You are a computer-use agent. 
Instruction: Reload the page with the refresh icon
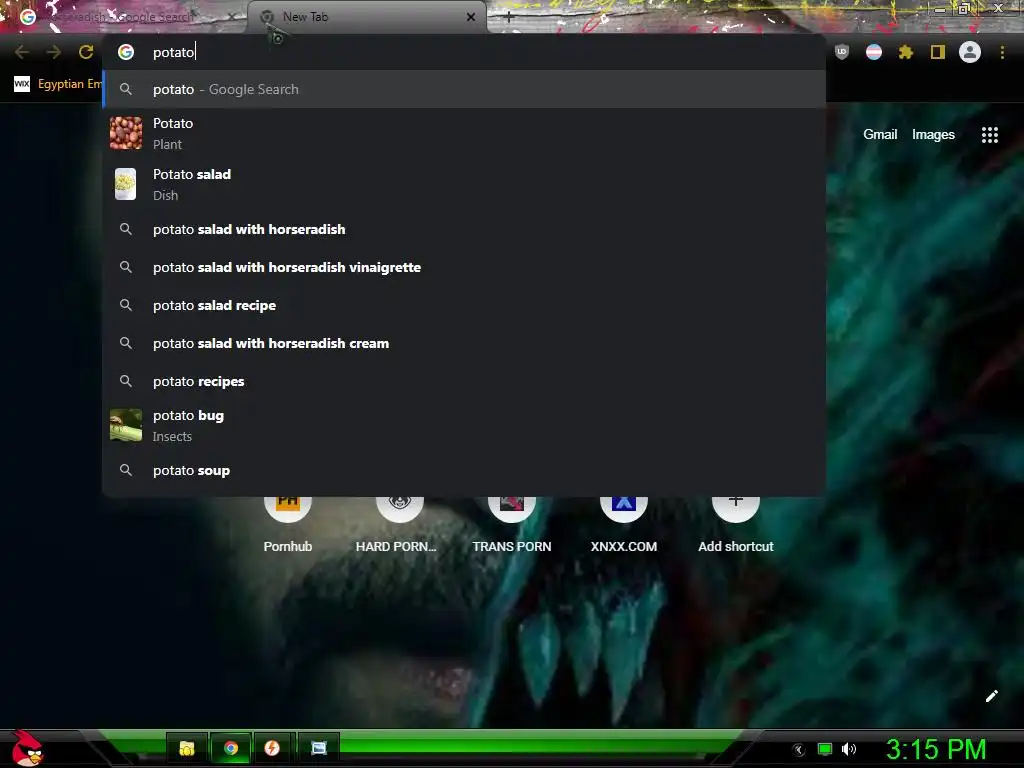(x=86, y=52)
